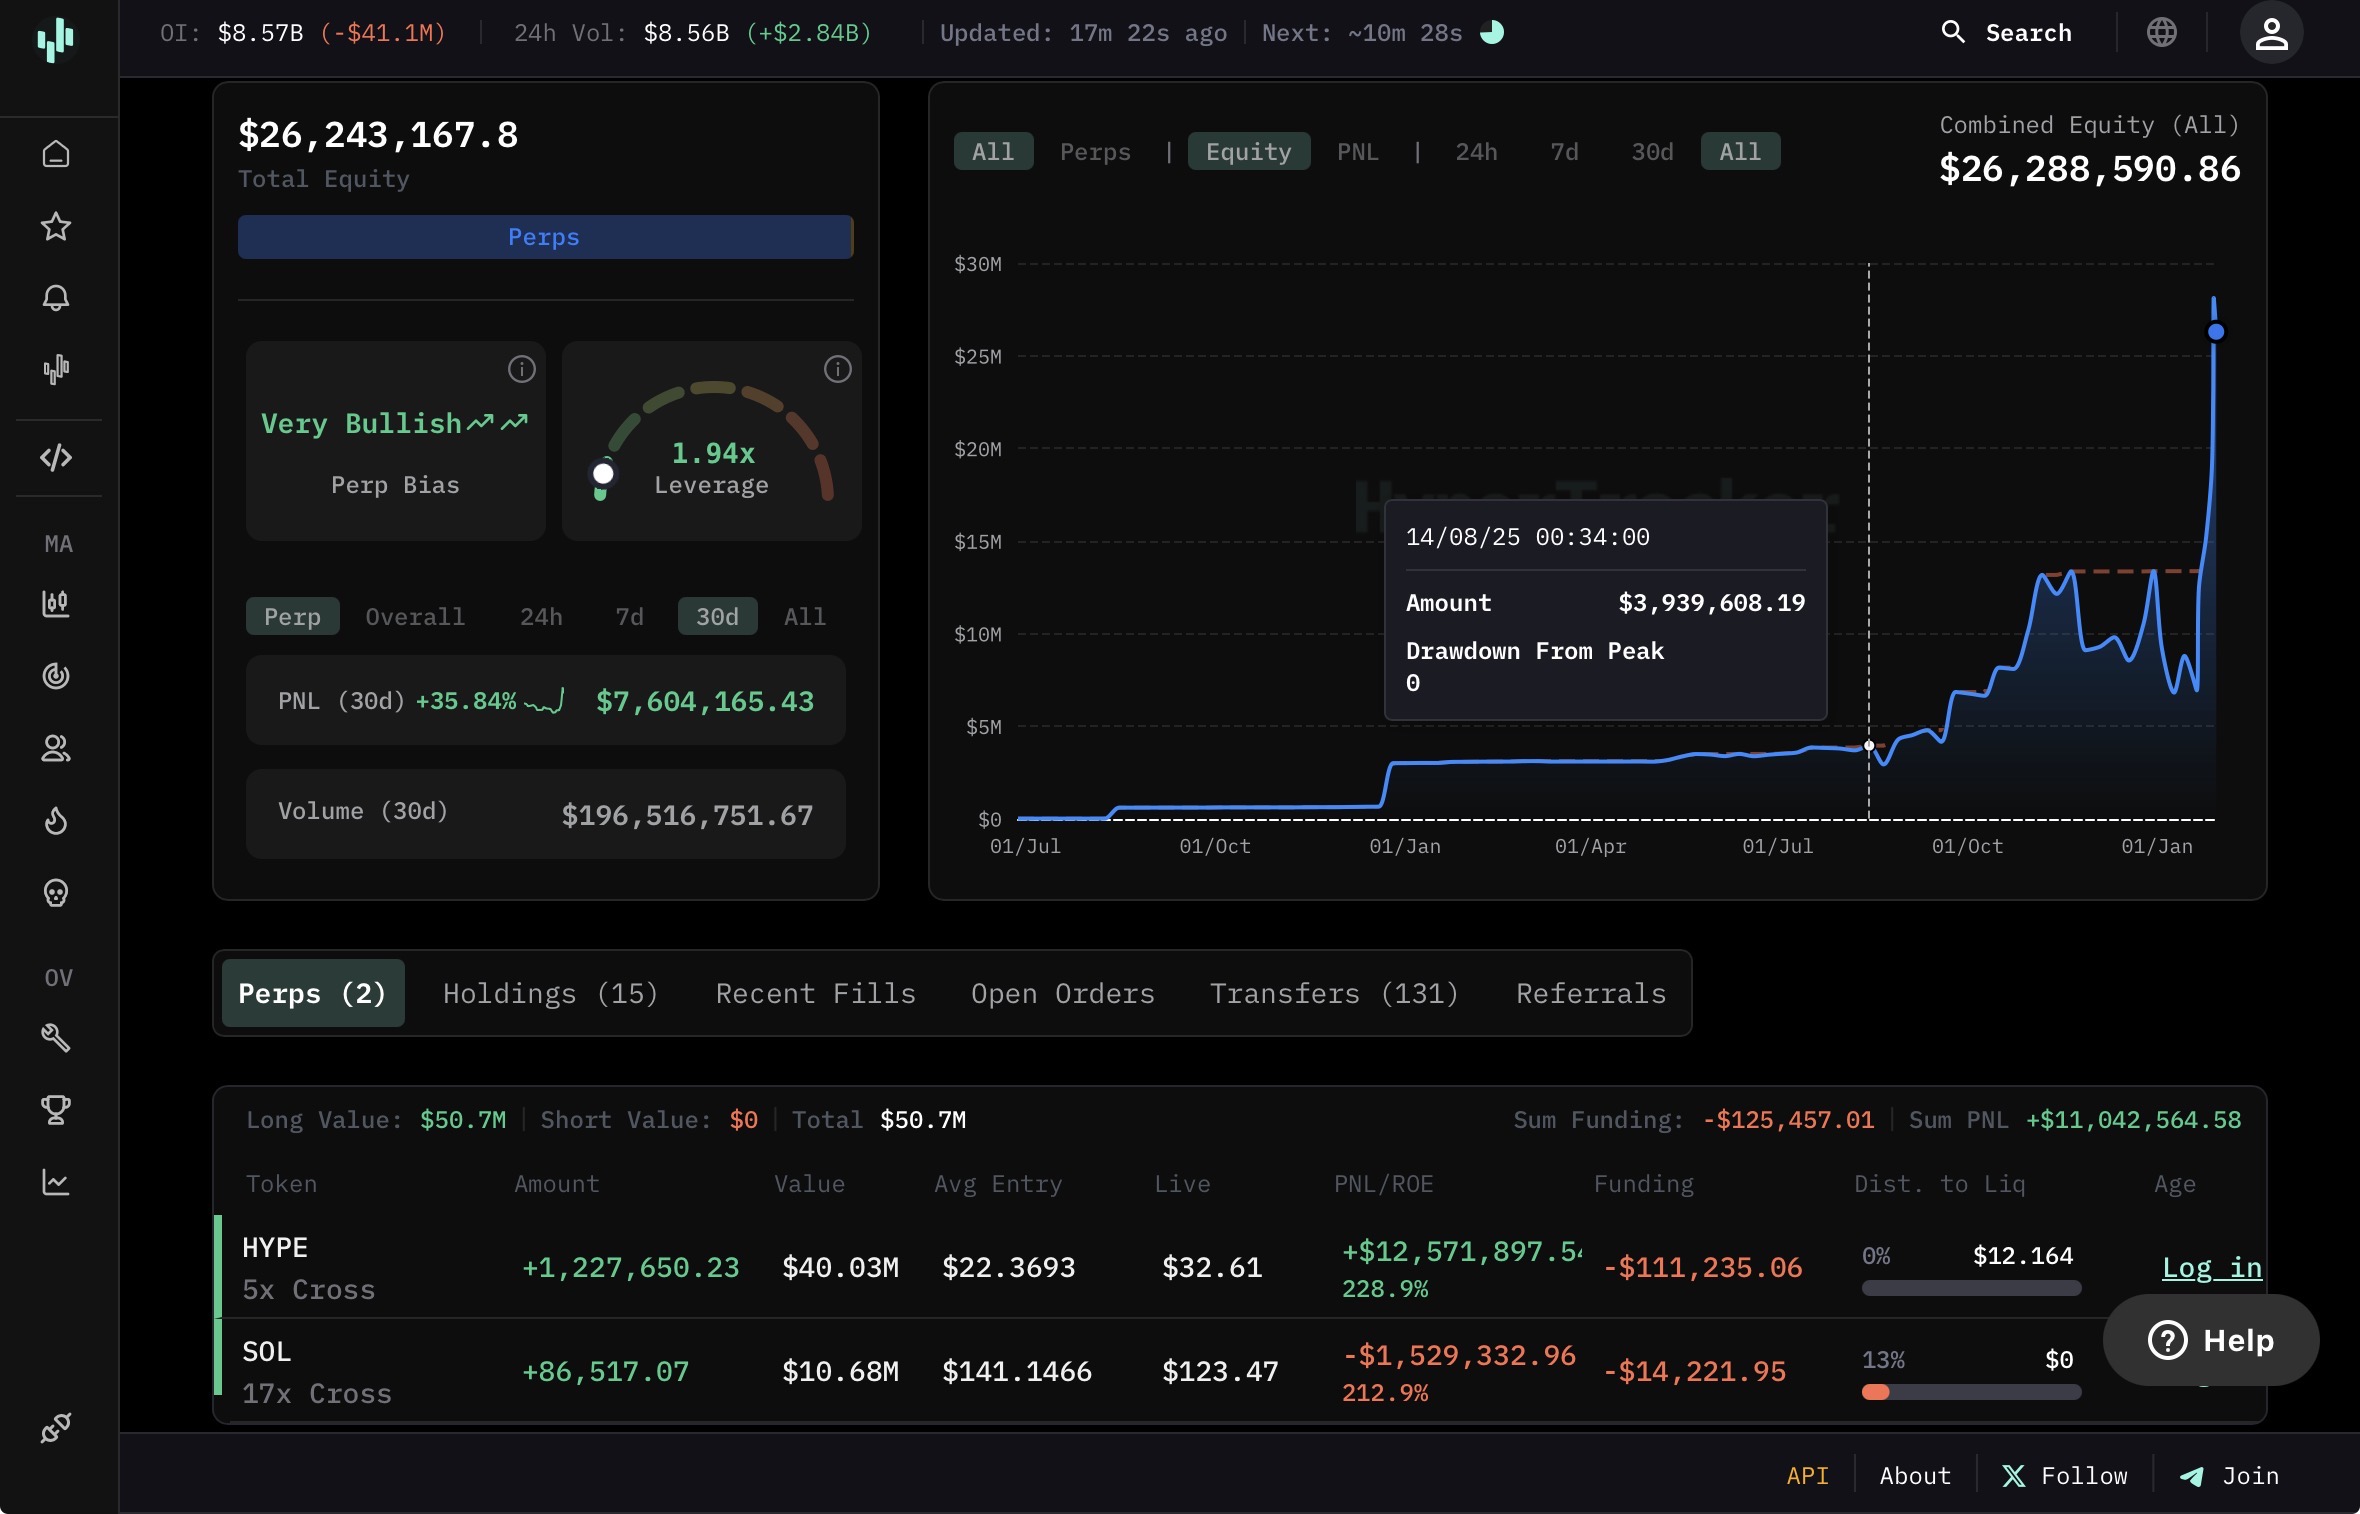Show Perp Bias info tooltip icon
The image size is (2360, 1514).
[x=521, y=369]
